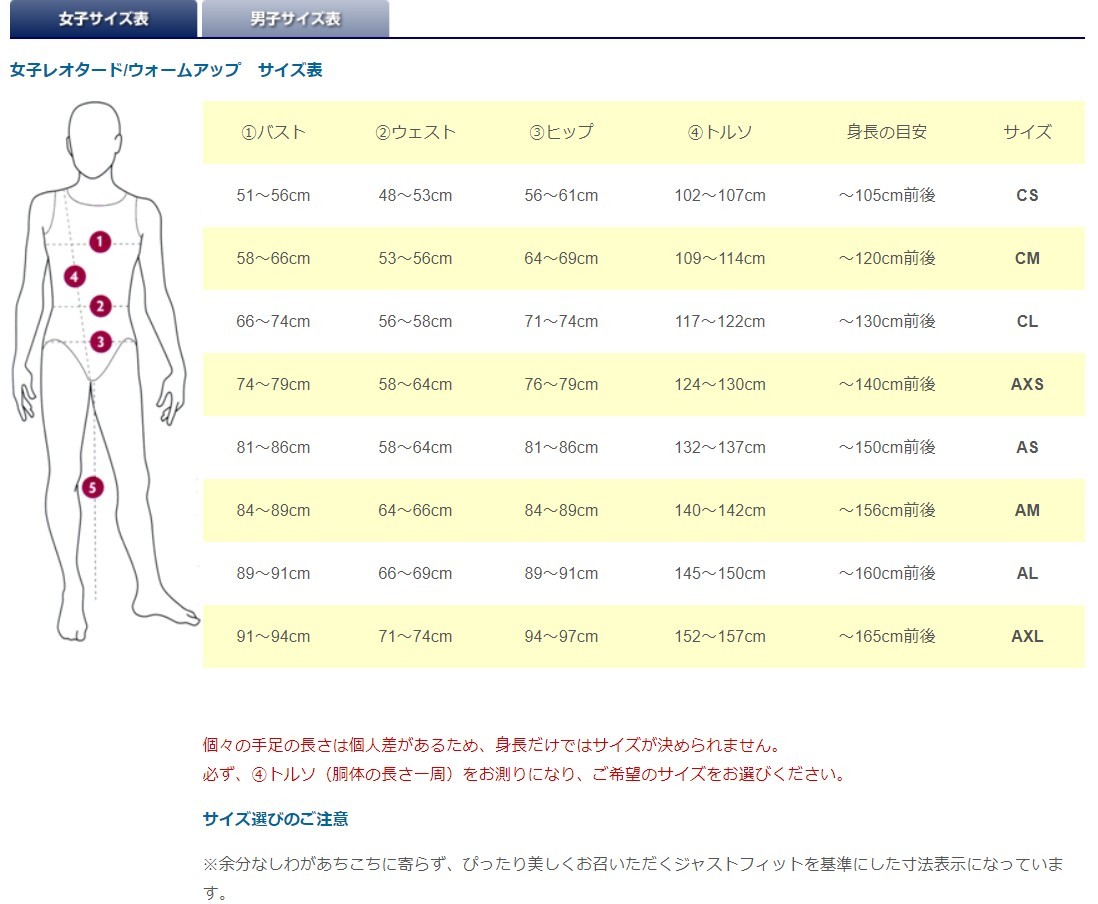Click the red note about ④トルソ measurement
Screen dimensions: 1098x904
524,774
